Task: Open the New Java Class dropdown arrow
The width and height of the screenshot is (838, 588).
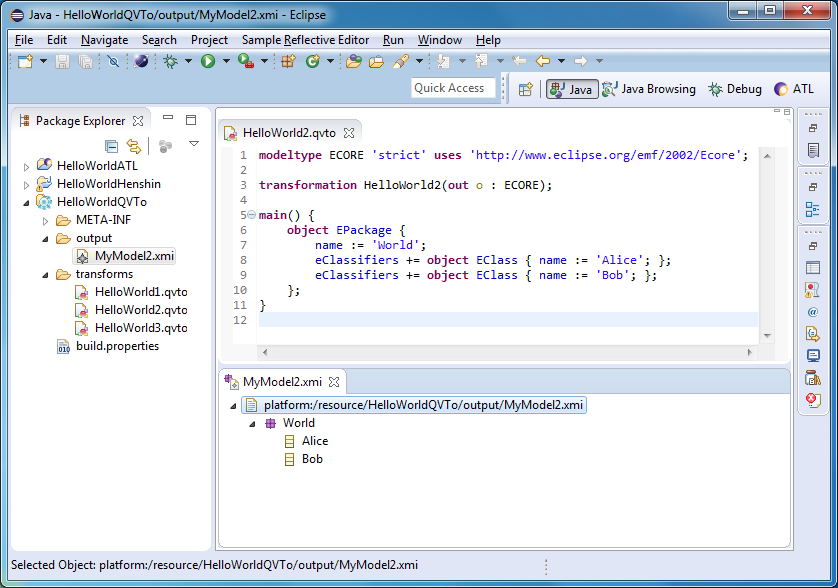Action: 330,61
